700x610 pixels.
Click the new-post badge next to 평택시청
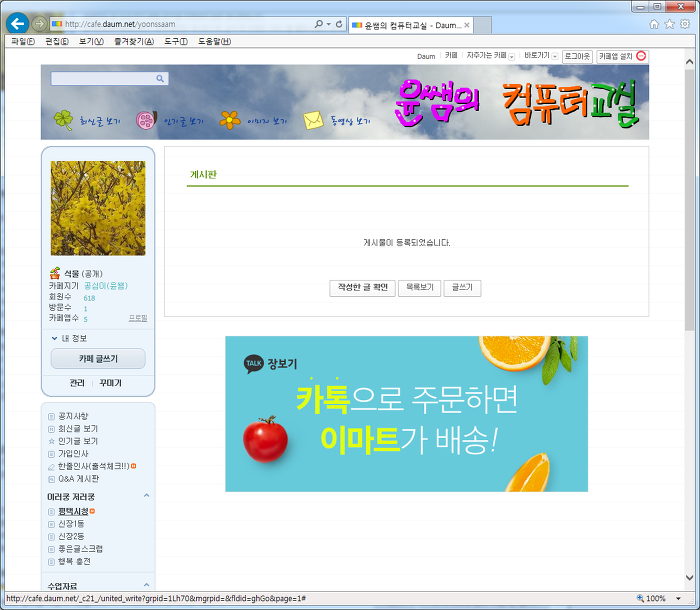coord(92,511)
